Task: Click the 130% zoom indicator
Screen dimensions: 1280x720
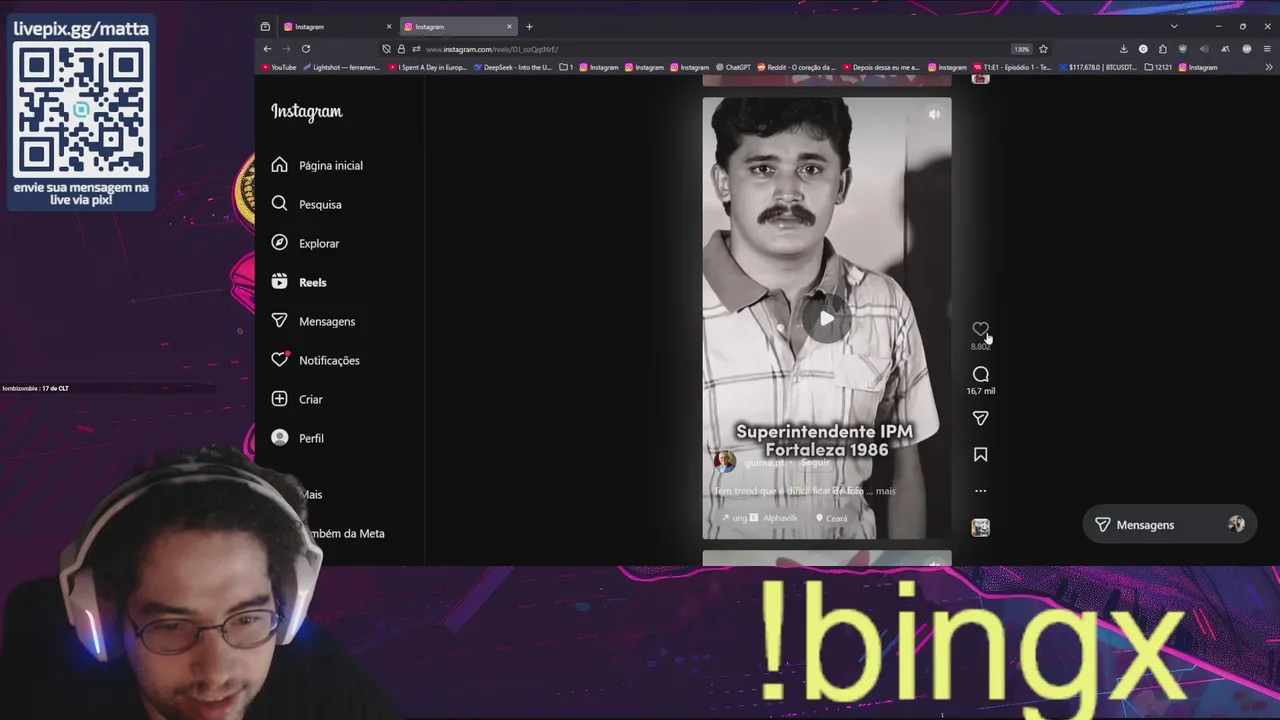Action: [1021, 49]
